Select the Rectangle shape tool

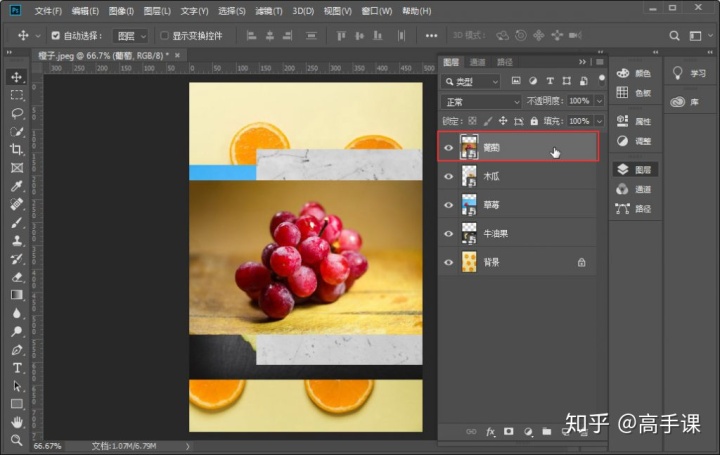click(17, 404)
